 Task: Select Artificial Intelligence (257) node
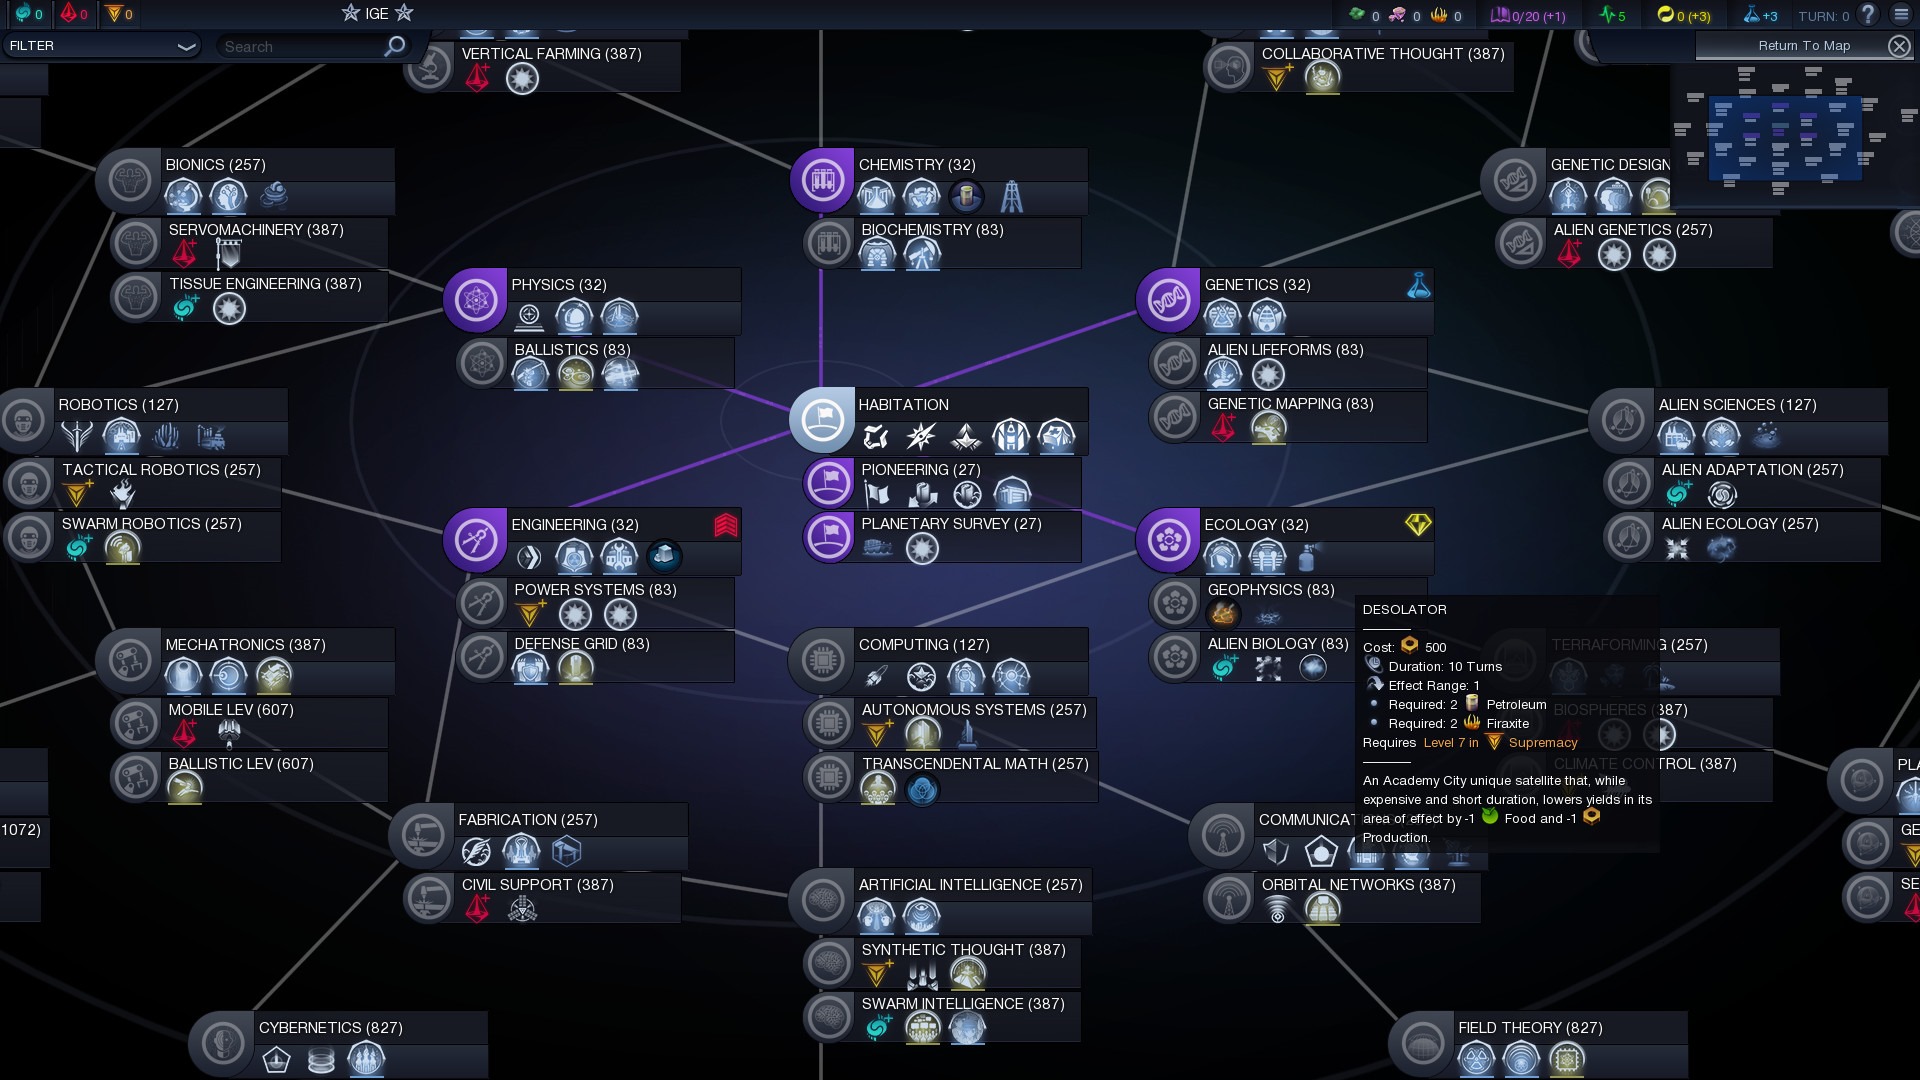(969, 885)
